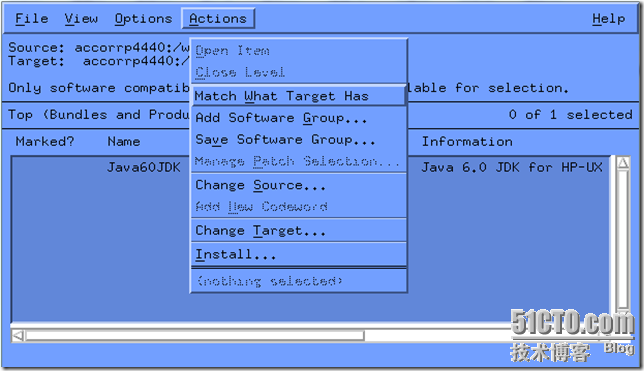Click the vertical scrollbar track

pyautogui.click(x=623, y=239)
